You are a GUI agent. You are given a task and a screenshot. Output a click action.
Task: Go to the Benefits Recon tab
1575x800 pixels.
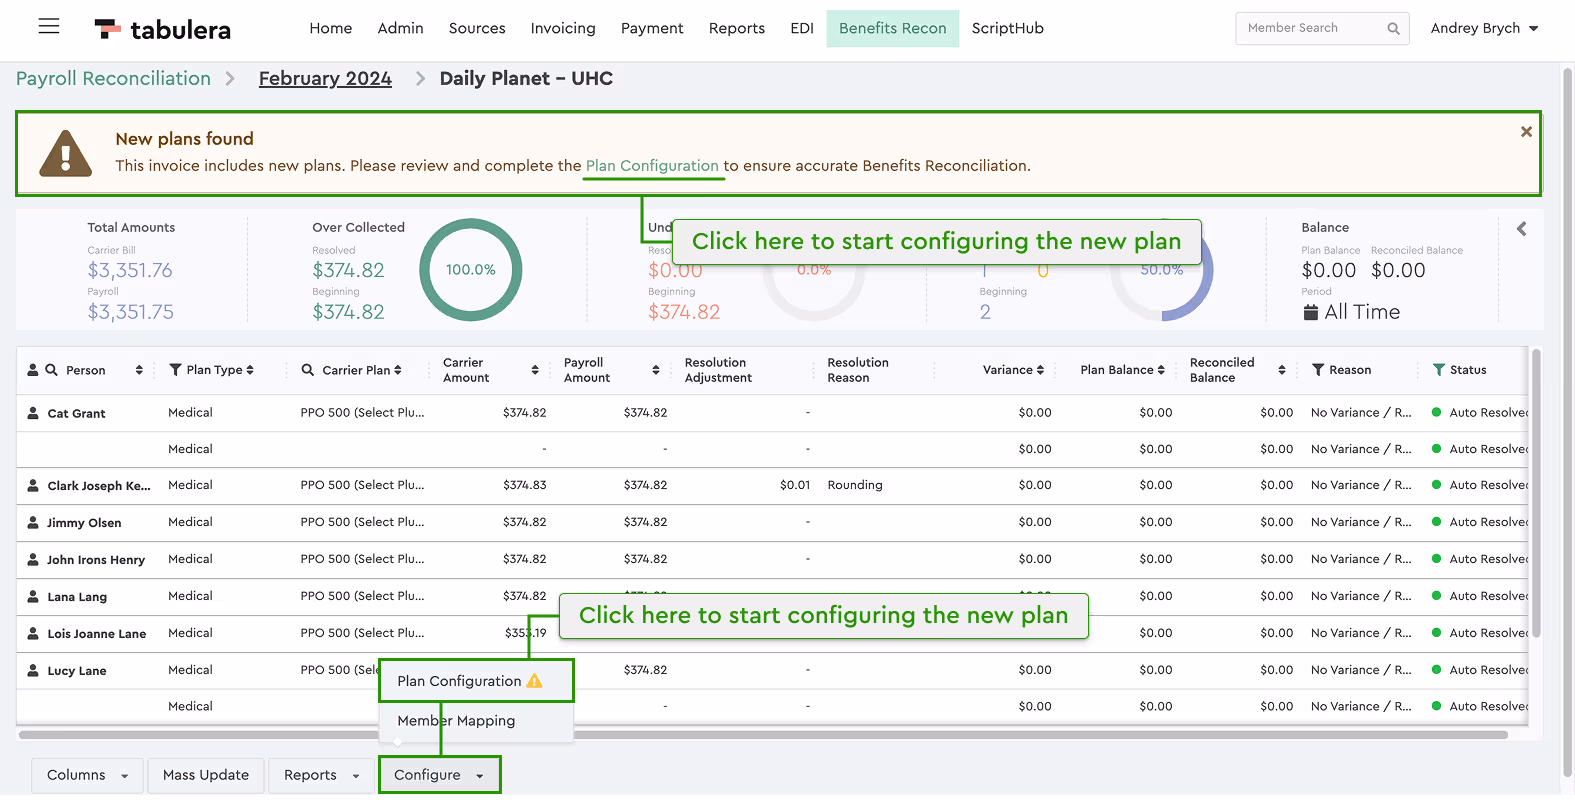893,28
